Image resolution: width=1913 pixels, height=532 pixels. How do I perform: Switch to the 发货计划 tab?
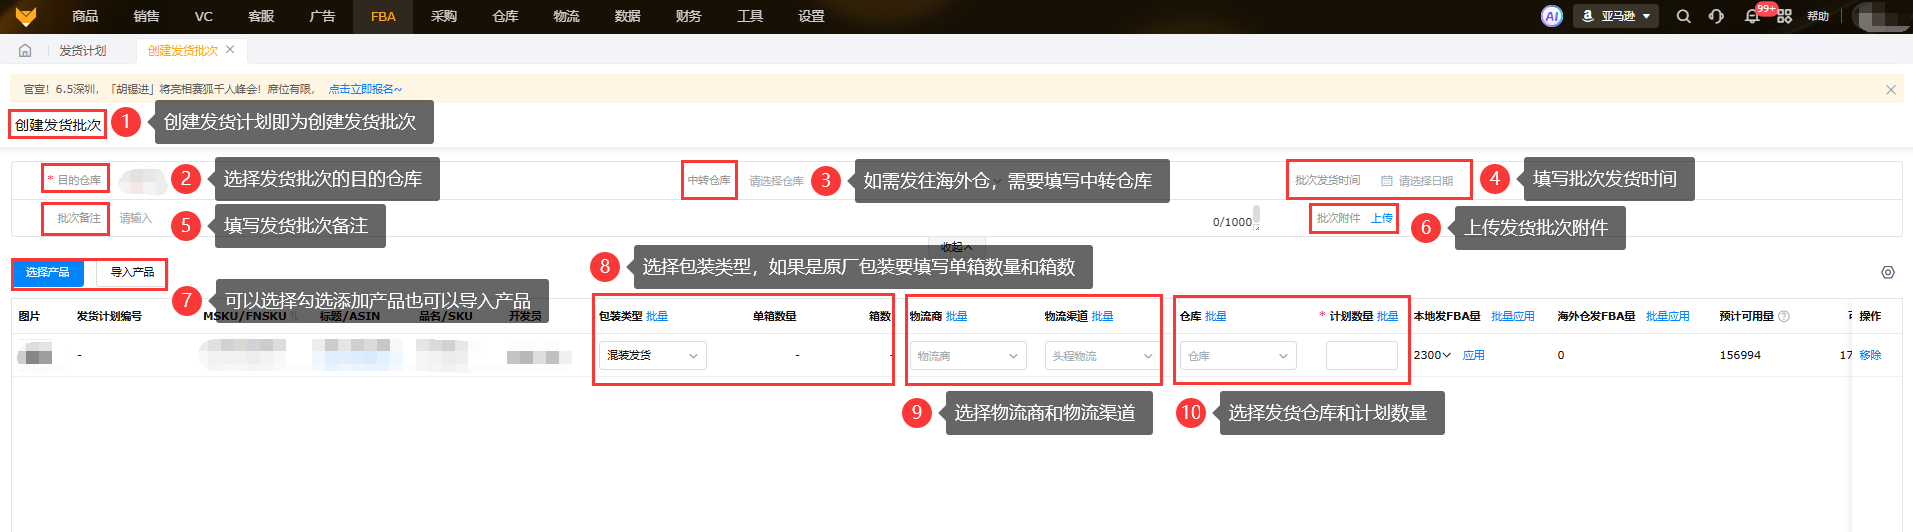(x=82, y=50)
